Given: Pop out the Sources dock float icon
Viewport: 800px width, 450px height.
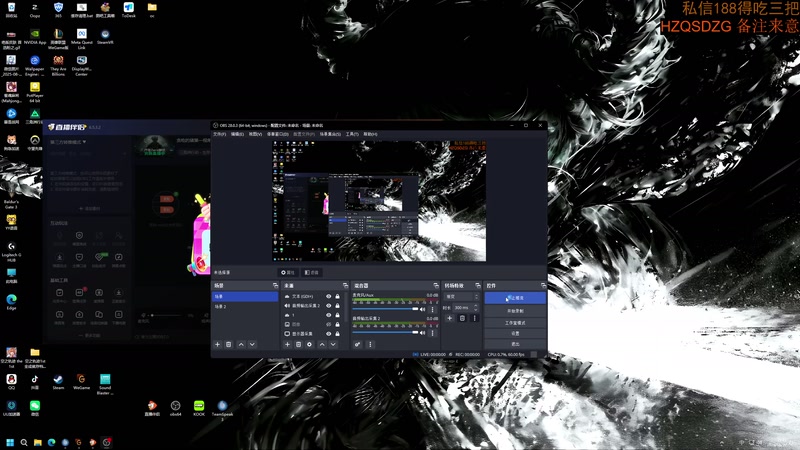Looking at the screenshot, I should tap(345, 286).
